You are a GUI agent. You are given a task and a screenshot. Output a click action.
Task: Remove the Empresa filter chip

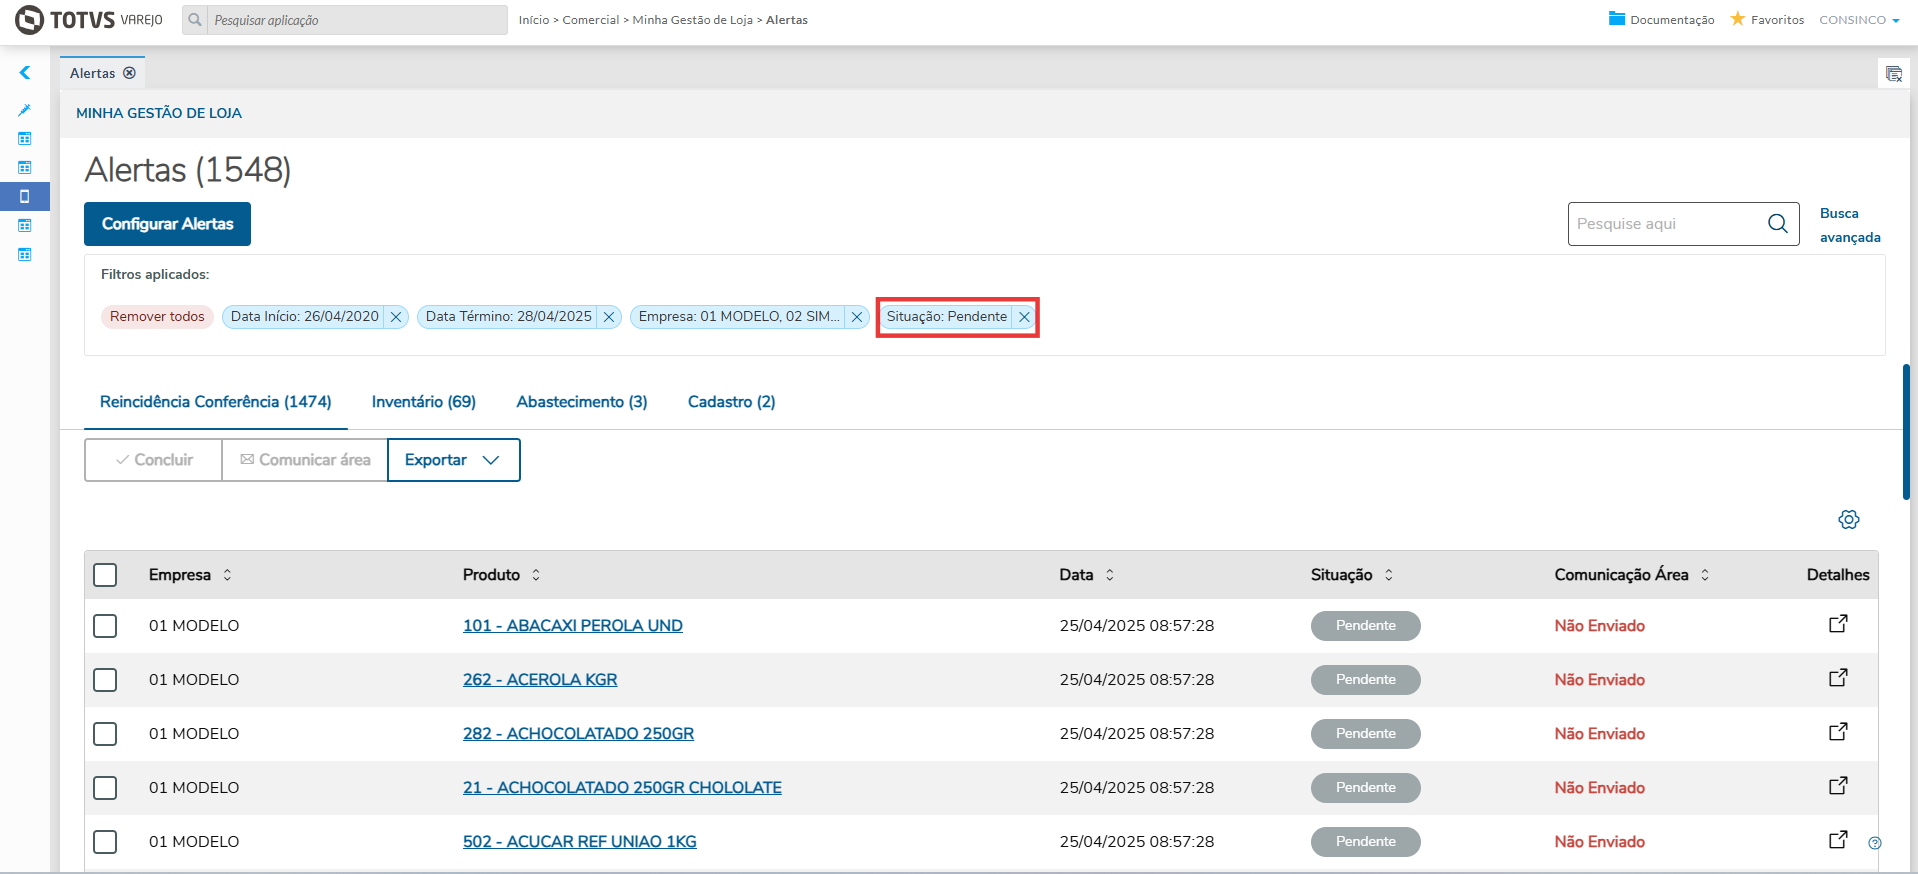pos(857,317)
